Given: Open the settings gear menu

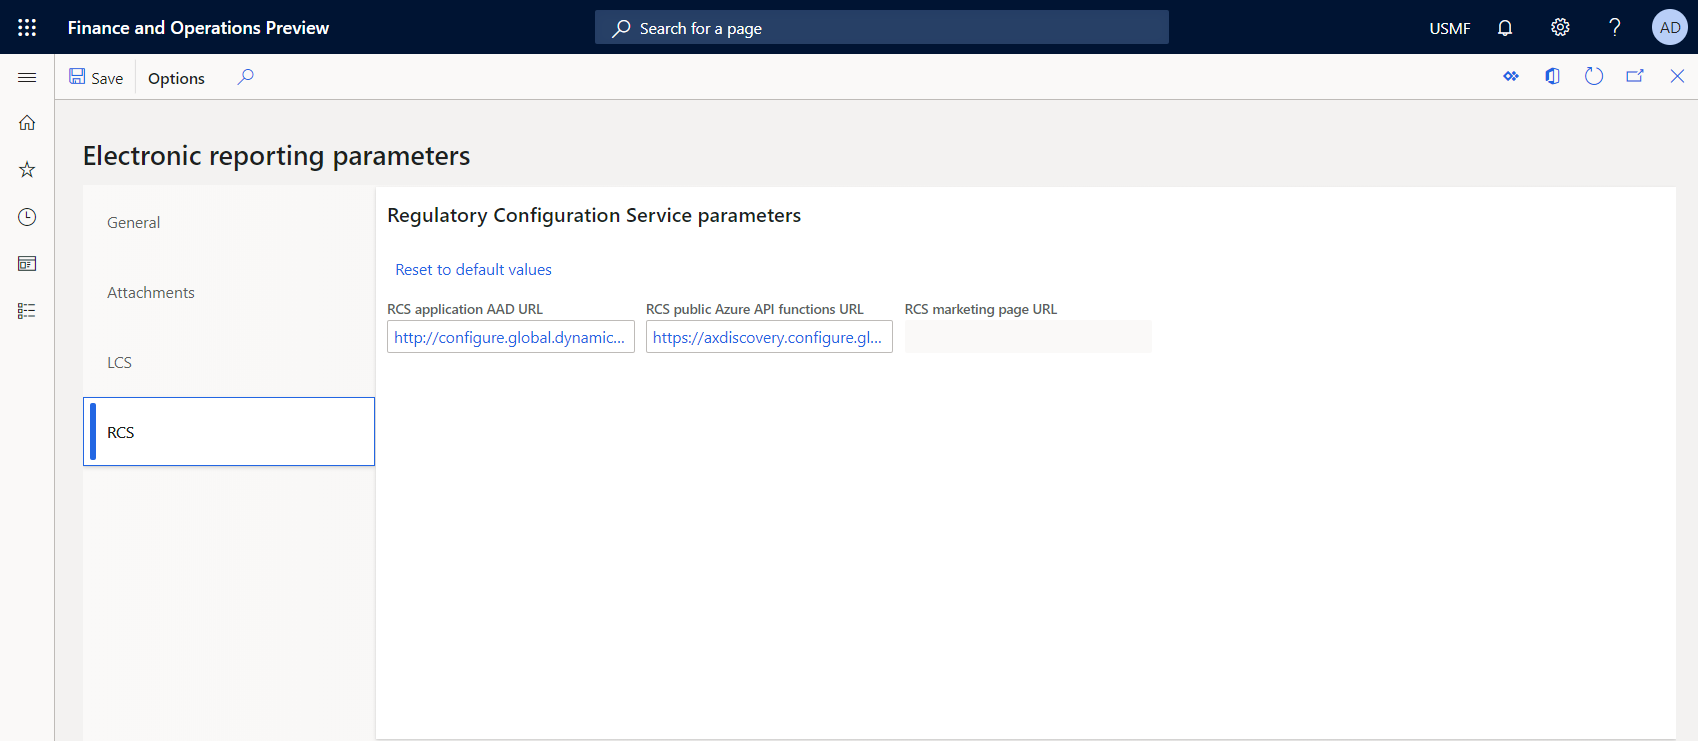Looking at the screenshot, I should coord(1560,28).
